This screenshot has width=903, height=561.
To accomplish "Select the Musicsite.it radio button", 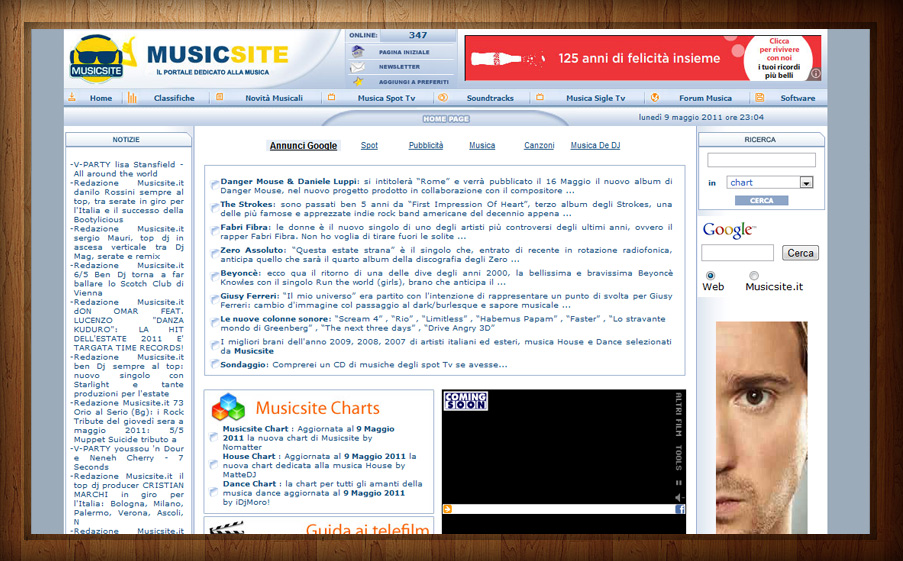I will pos(754,275).
